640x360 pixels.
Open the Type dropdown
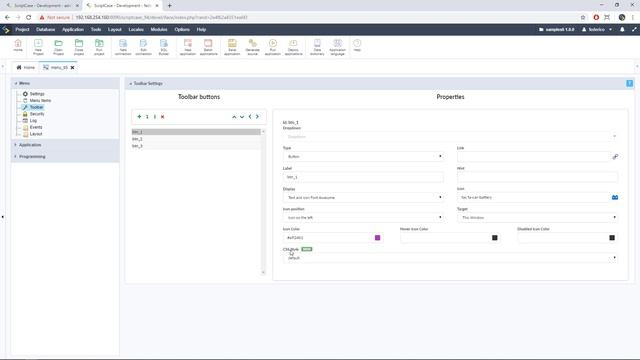click(x=363, y=156)
